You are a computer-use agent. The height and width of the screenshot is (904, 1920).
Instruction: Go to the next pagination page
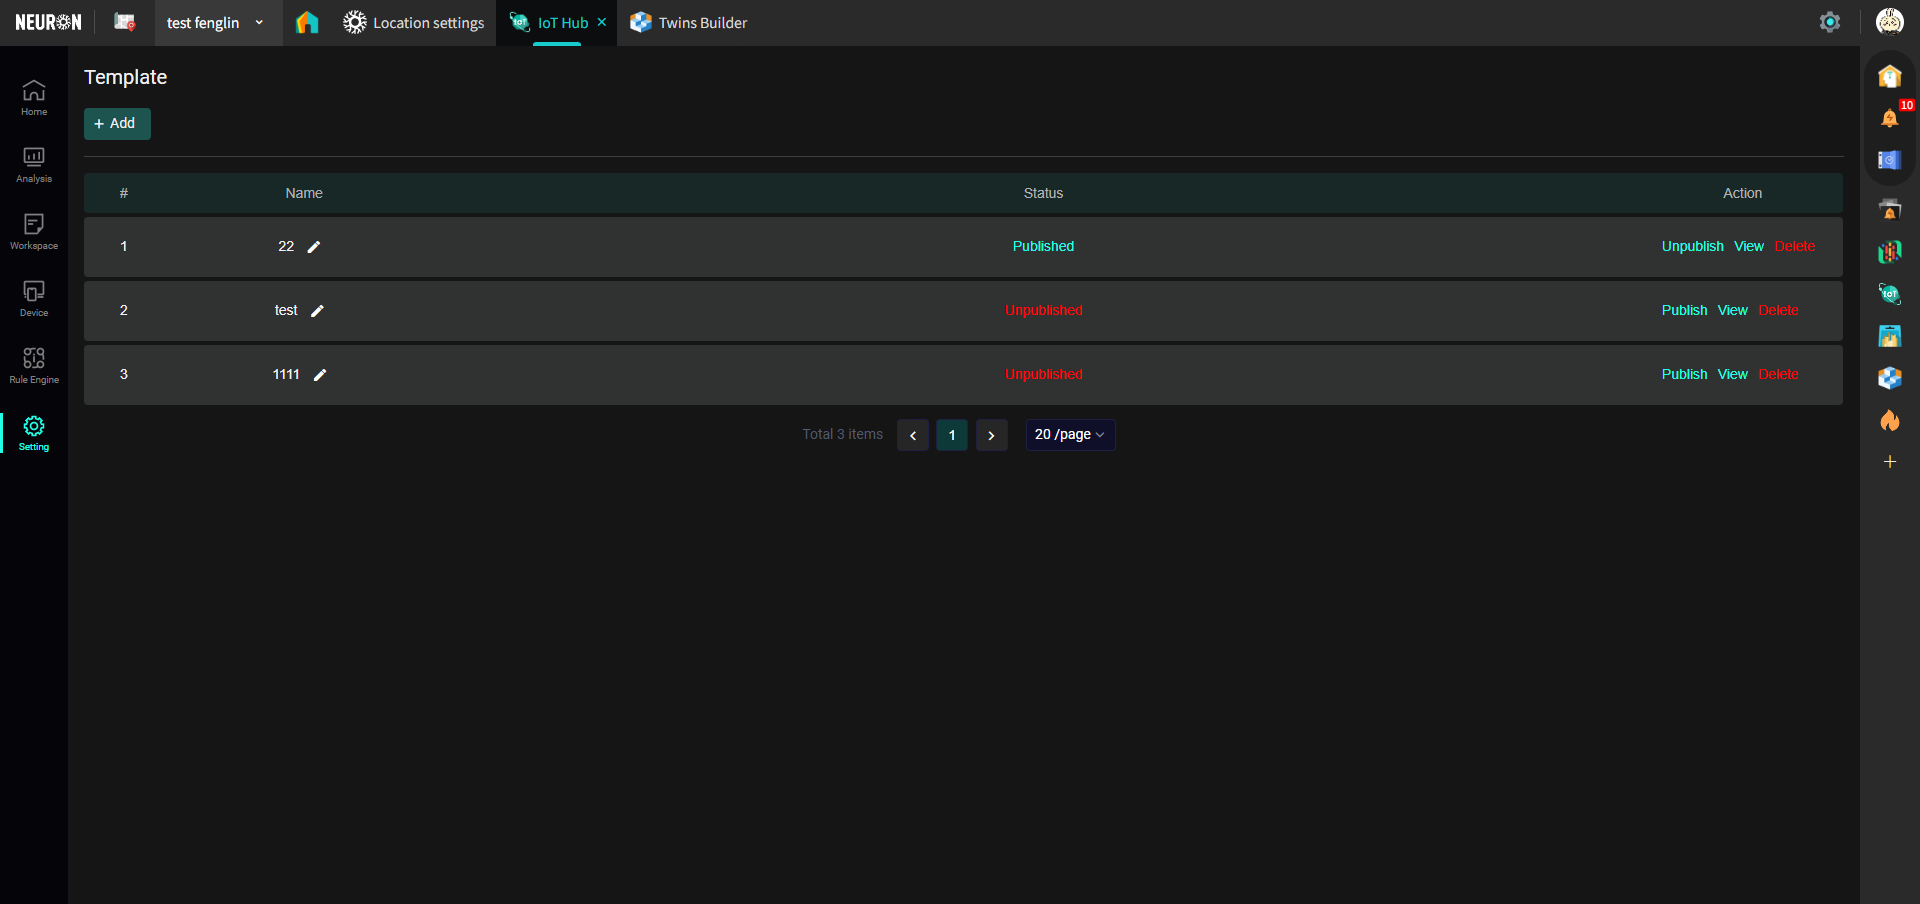991,435
